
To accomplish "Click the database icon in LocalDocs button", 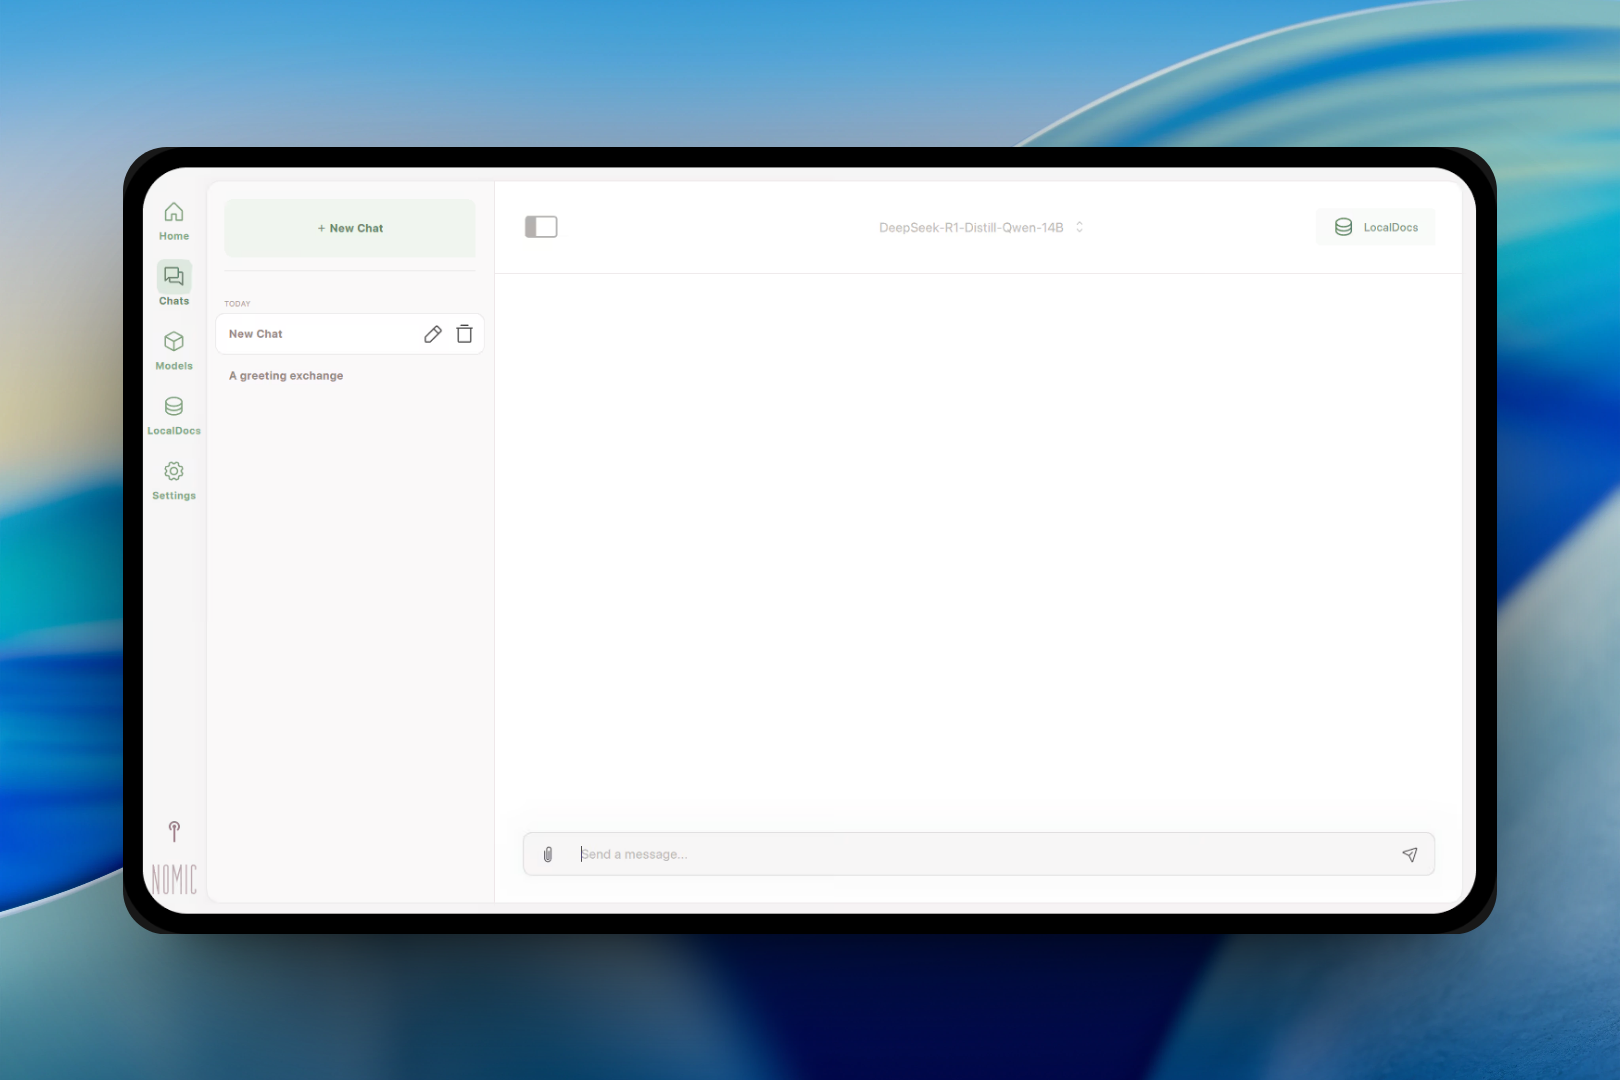I will coord(1343,227).
